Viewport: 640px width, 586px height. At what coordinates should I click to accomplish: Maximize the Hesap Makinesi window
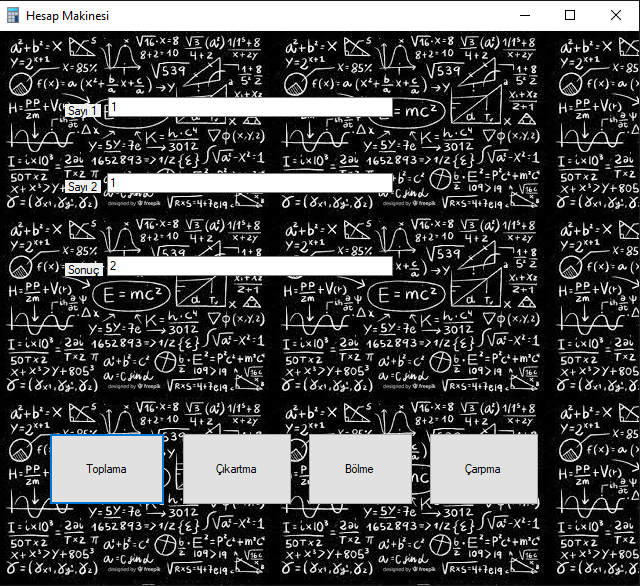tap(570, 16)
